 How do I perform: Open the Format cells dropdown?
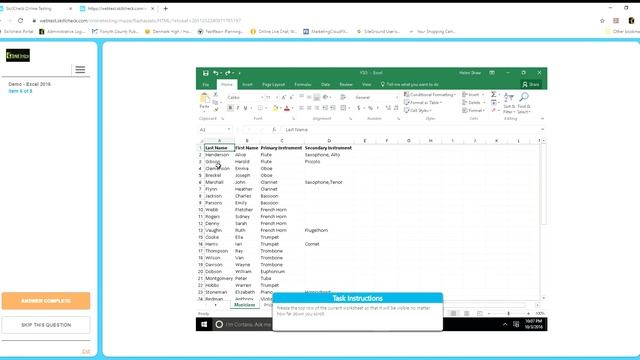(x=473, y=111)
